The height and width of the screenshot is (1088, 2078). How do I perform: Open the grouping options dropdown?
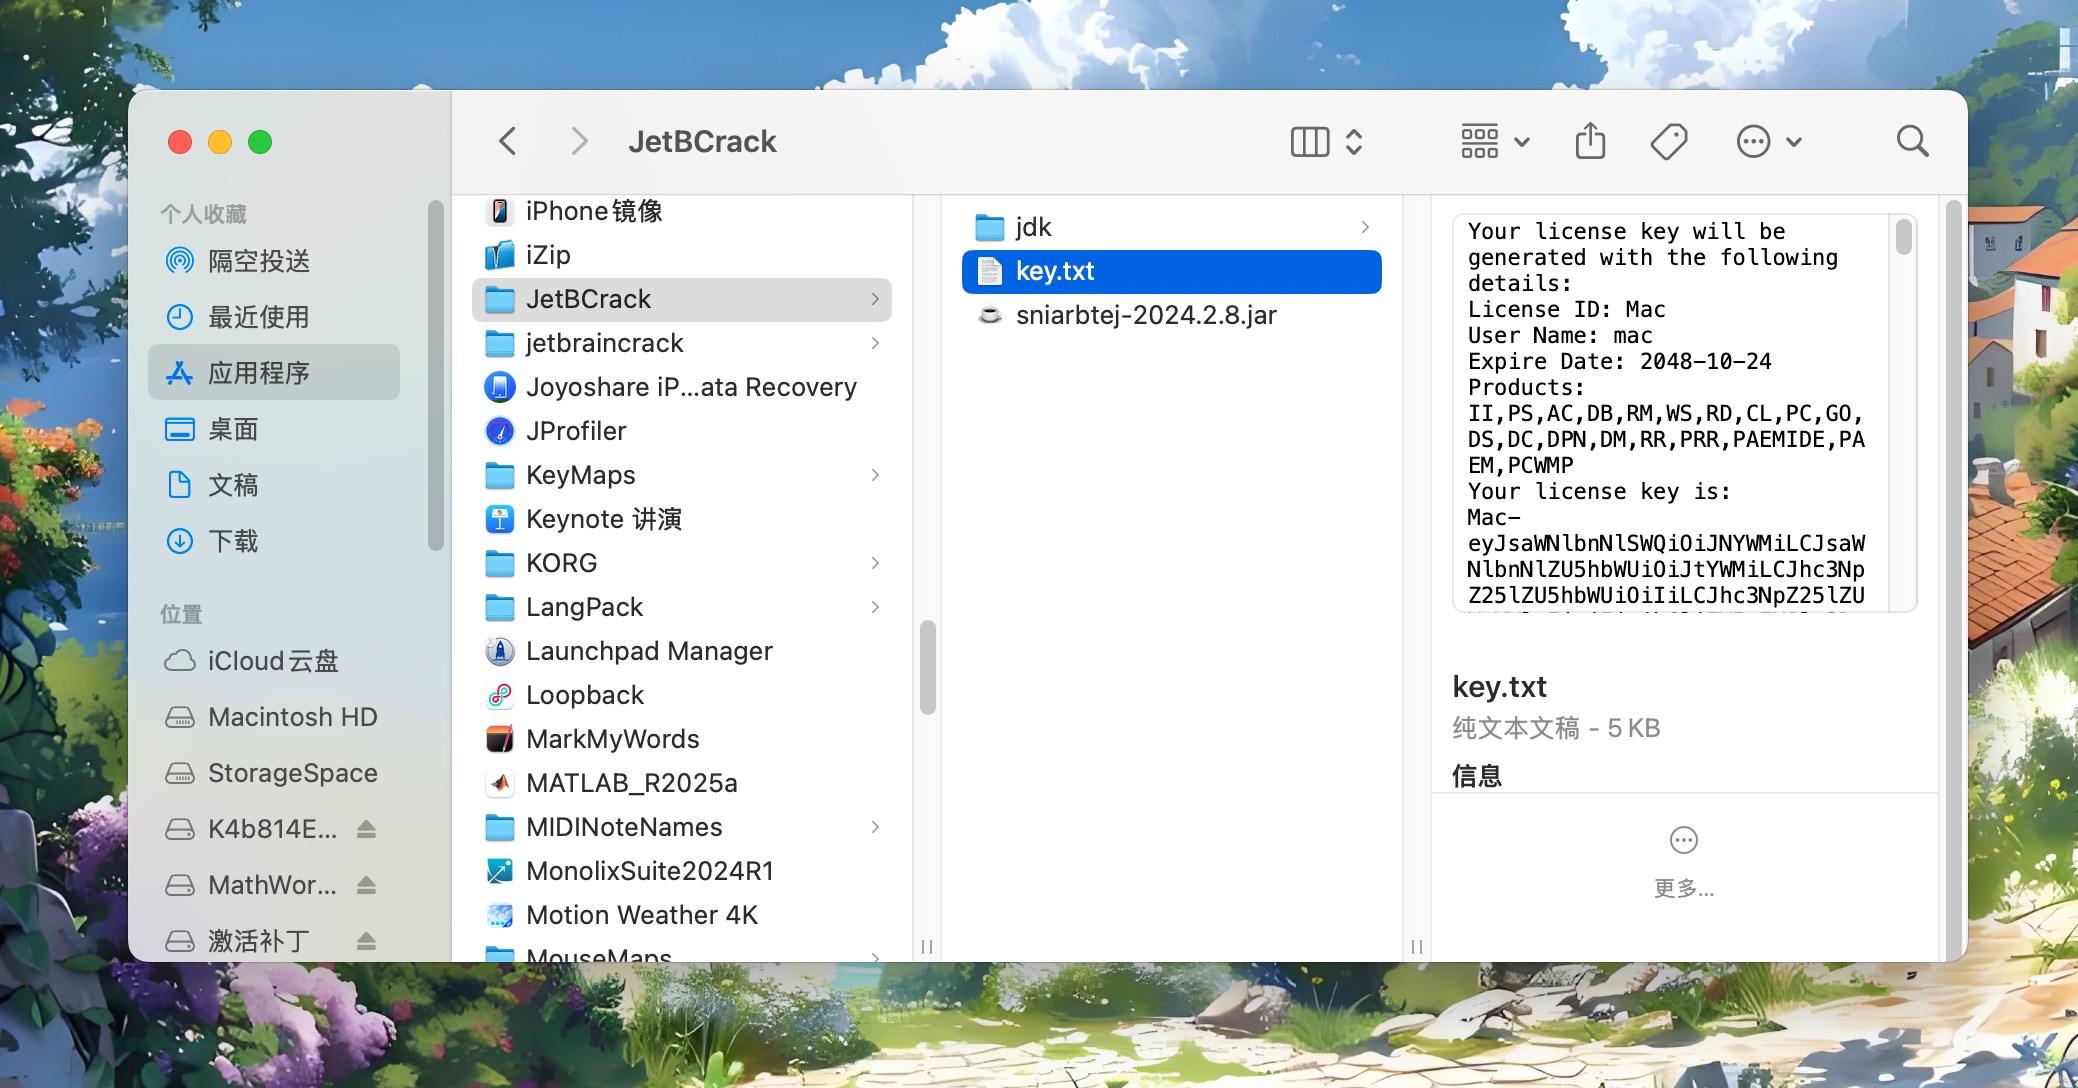[x=1495, y=141]
